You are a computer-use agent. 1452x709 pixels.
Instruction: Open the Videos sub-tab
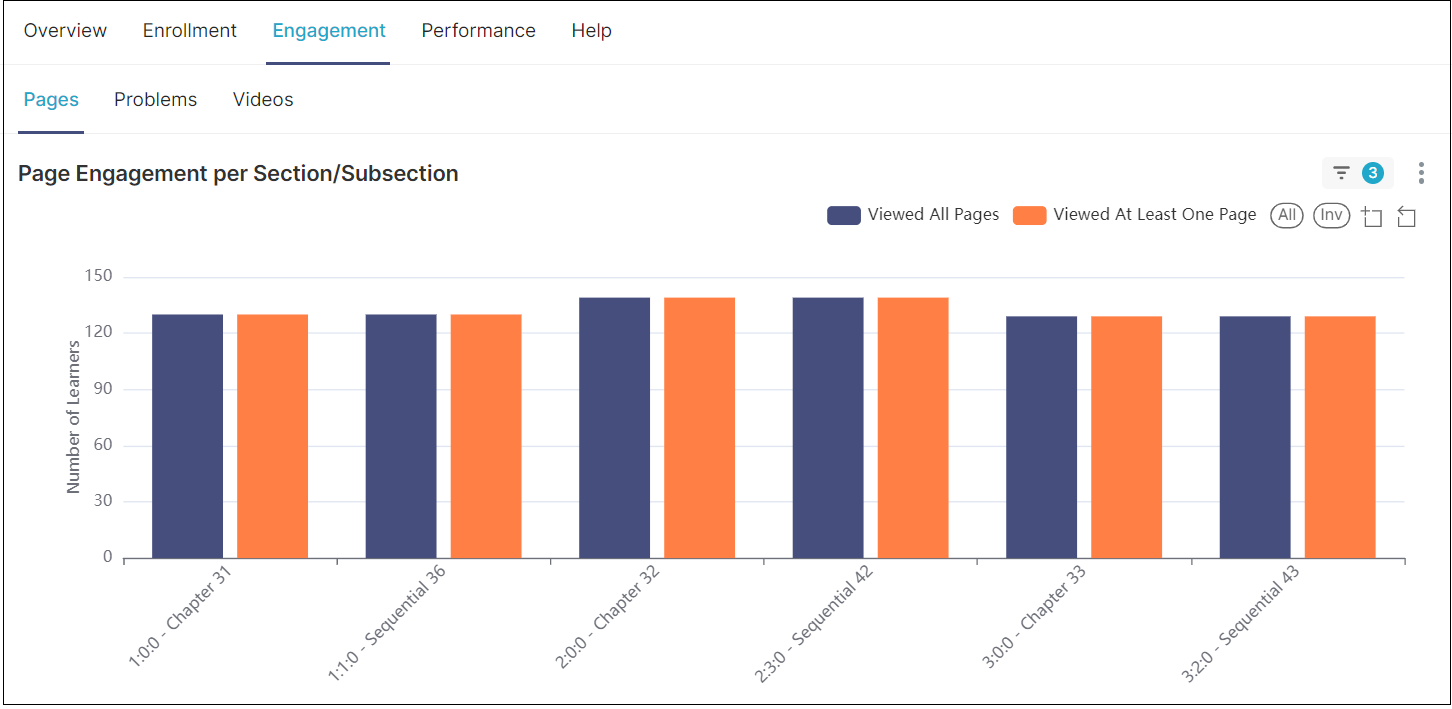click(263, 100)
